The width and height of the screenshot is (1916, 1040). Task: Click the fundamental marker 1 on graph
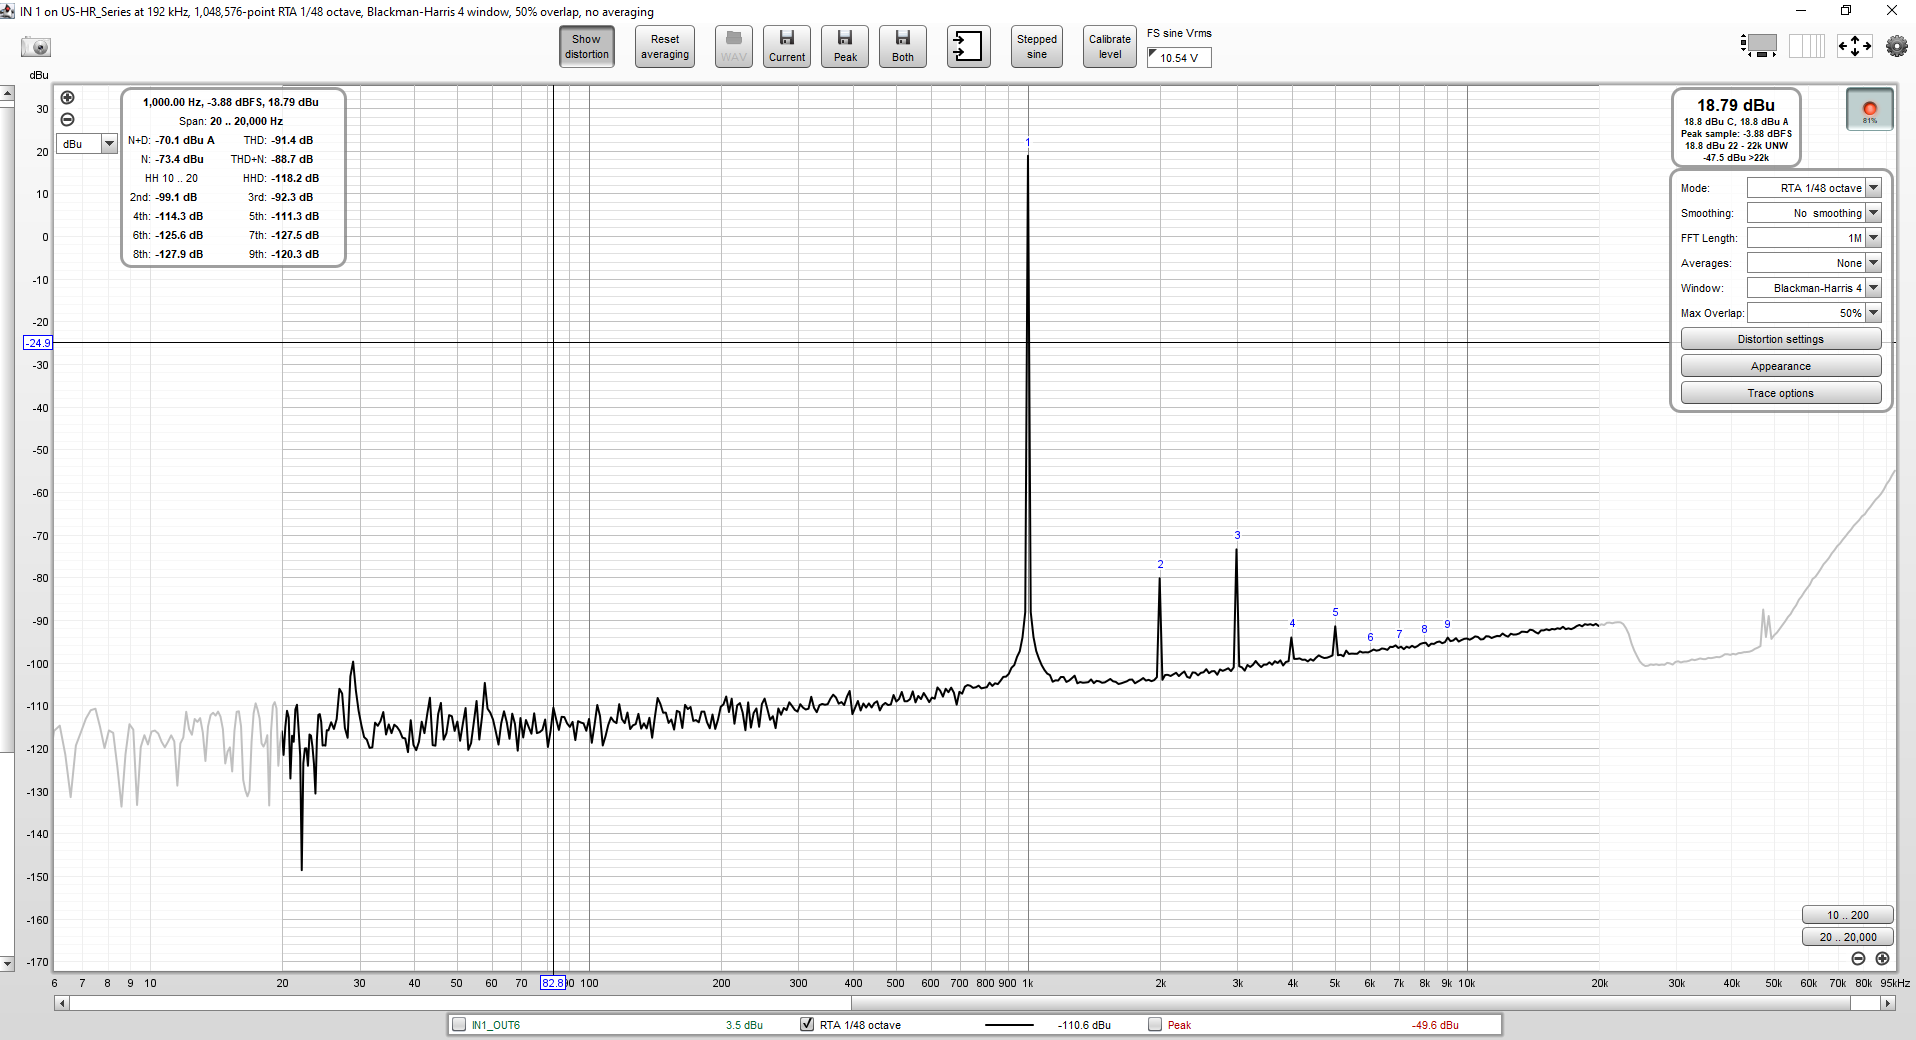coord(1027,142)
